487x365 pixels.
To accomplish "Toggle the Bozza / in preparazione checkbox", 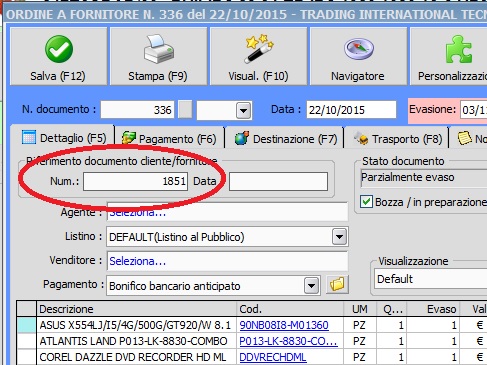I will tap(366, 202).
